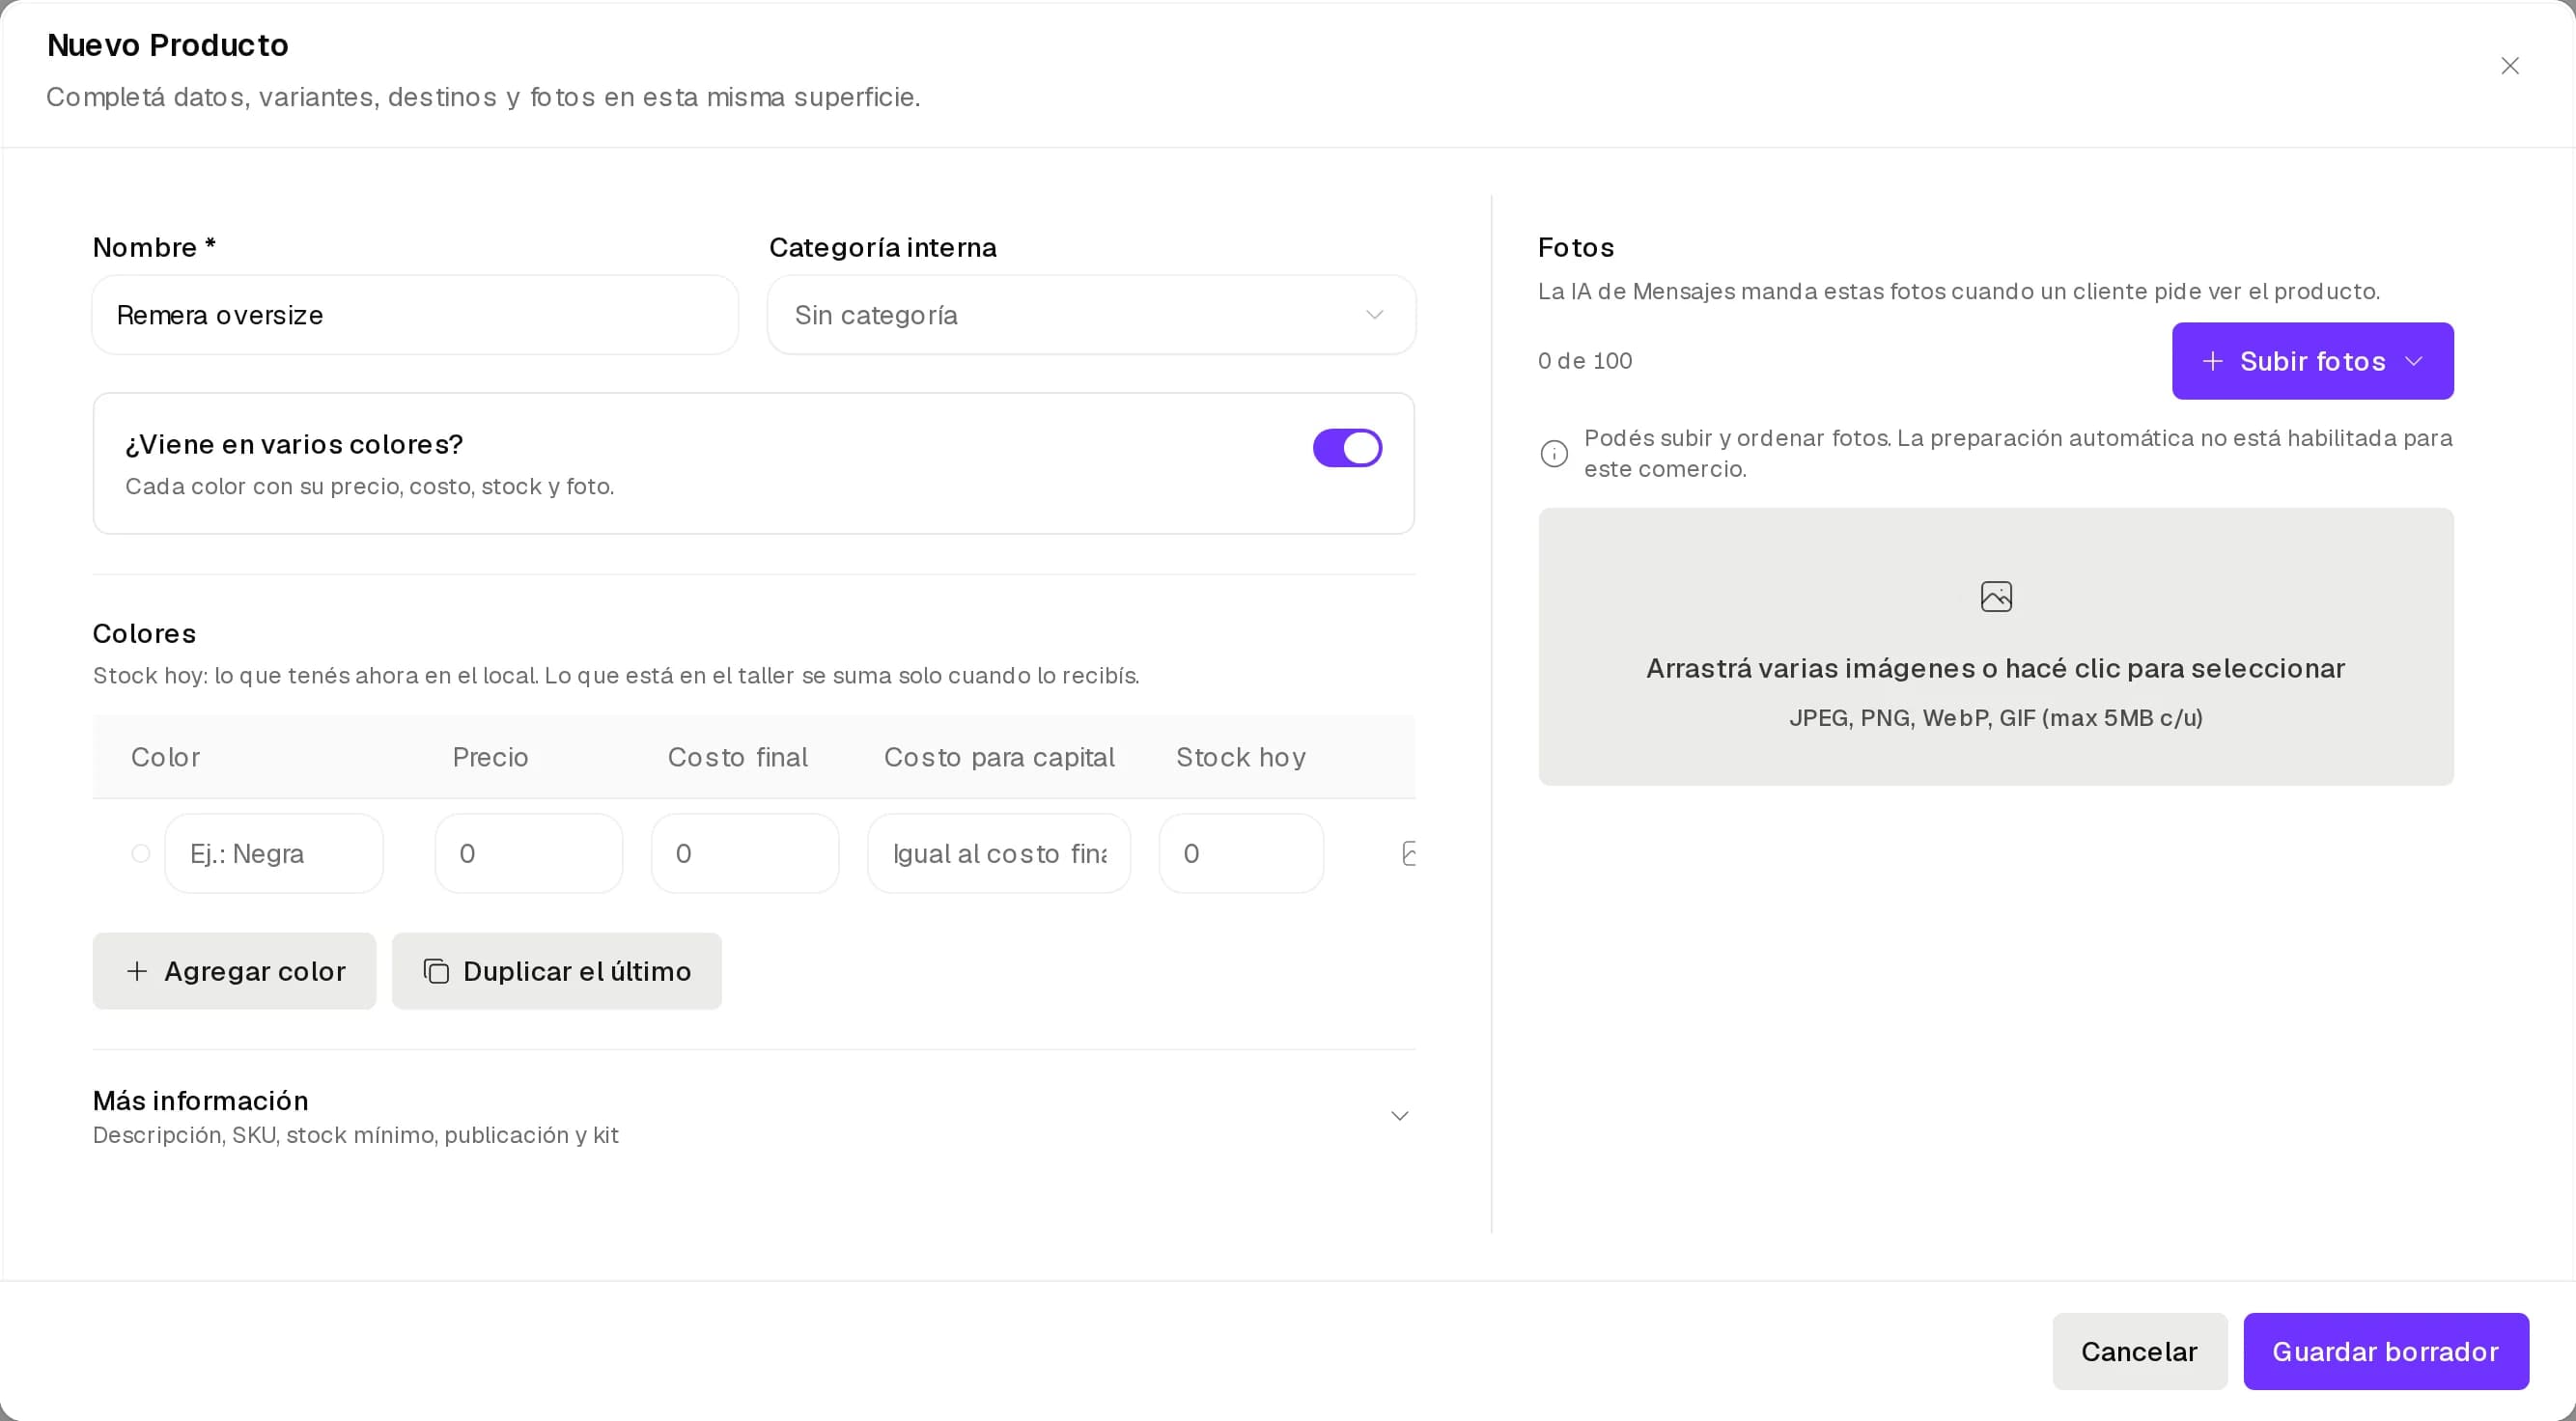Open the Categoría interna dropdown

click(x=1091, y=315)
